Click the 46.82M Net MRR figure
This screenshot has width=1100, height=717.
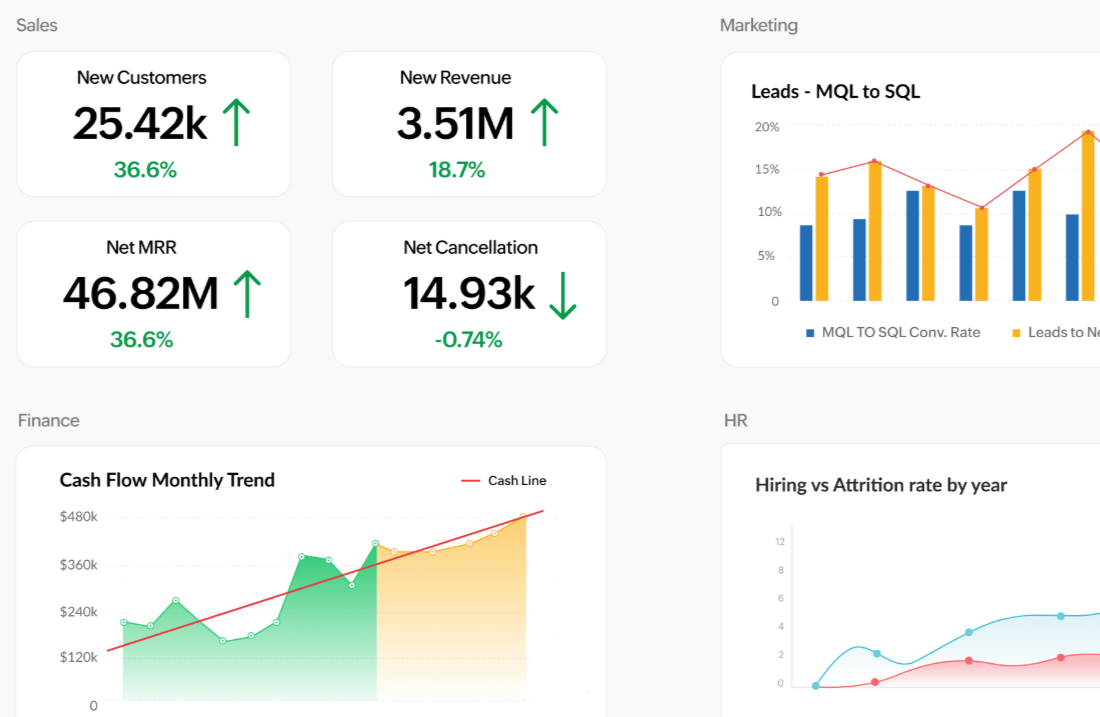pyautogui.click(x=141, y=294)
